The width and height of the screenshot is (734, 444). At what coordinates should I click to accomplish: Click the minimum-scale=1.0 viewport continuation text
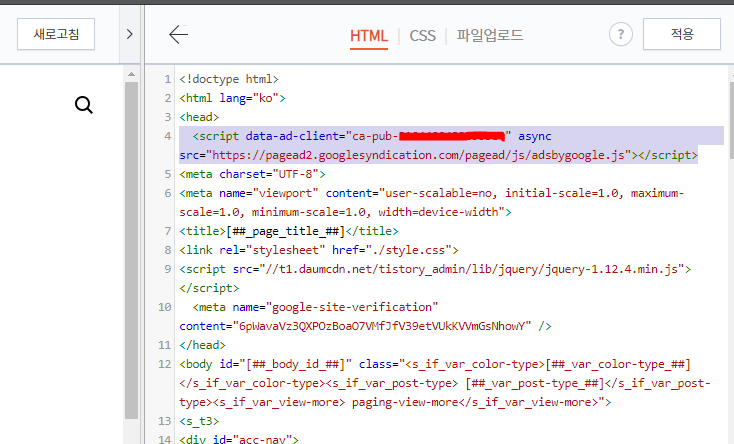pos(309,212)
